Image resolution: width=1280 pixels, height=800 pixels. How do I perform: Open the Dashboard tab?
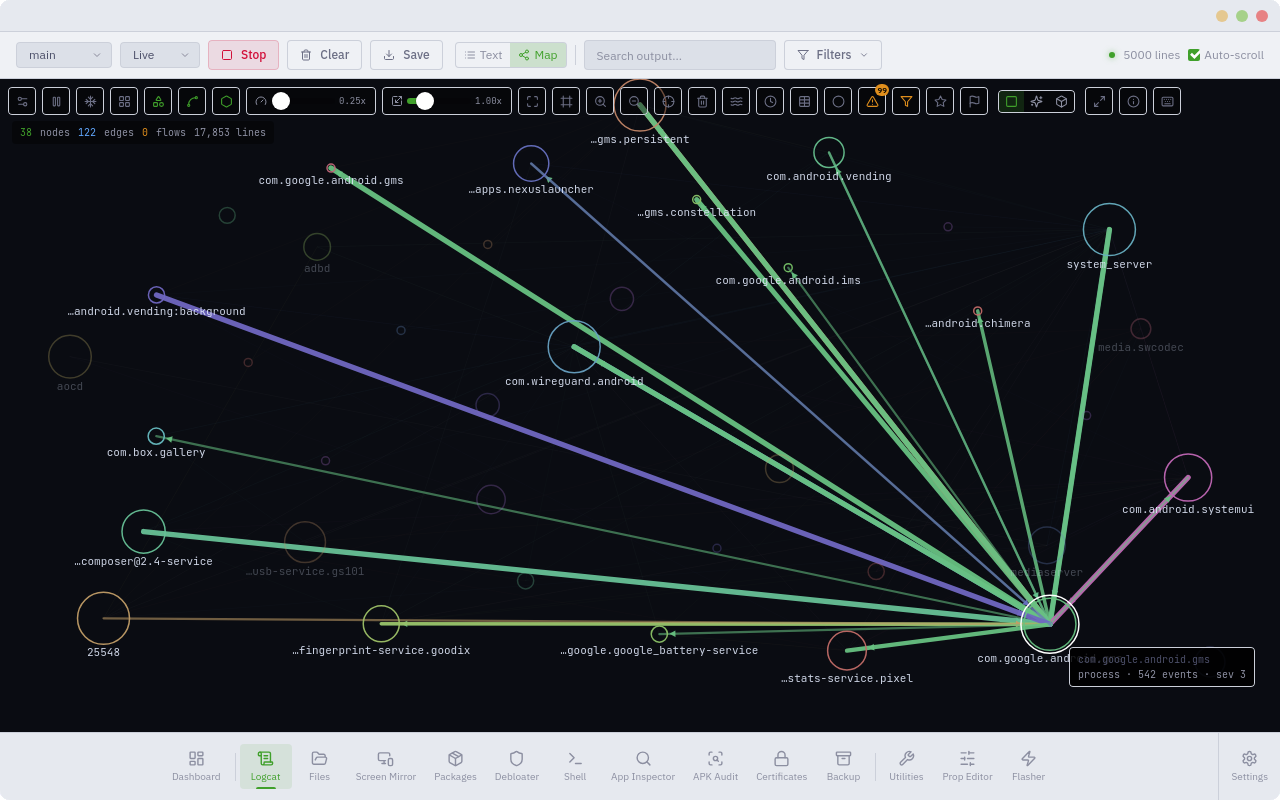tap(196, 766)
